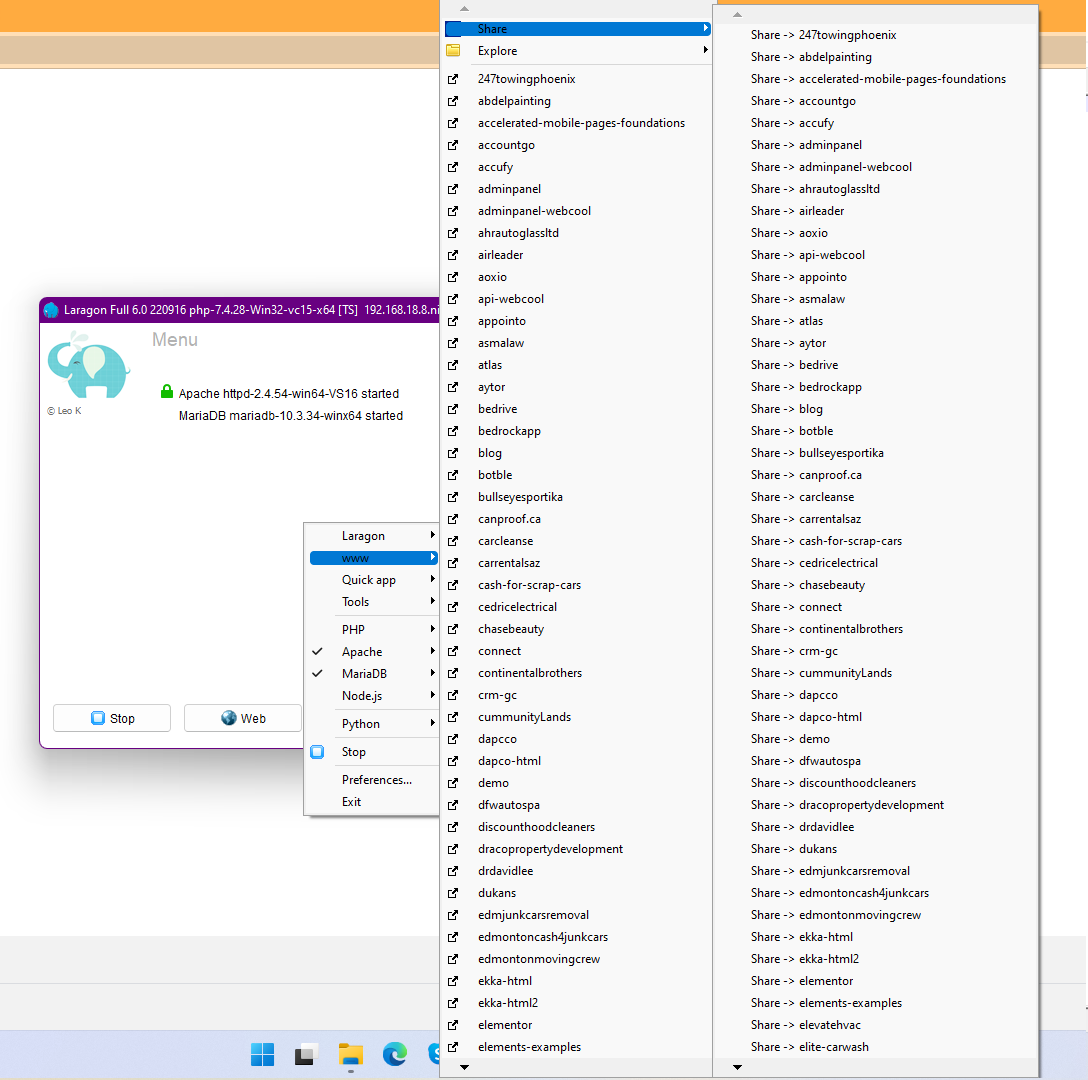
Task: Expand the Quick app submenu
Action: [368, 580]
